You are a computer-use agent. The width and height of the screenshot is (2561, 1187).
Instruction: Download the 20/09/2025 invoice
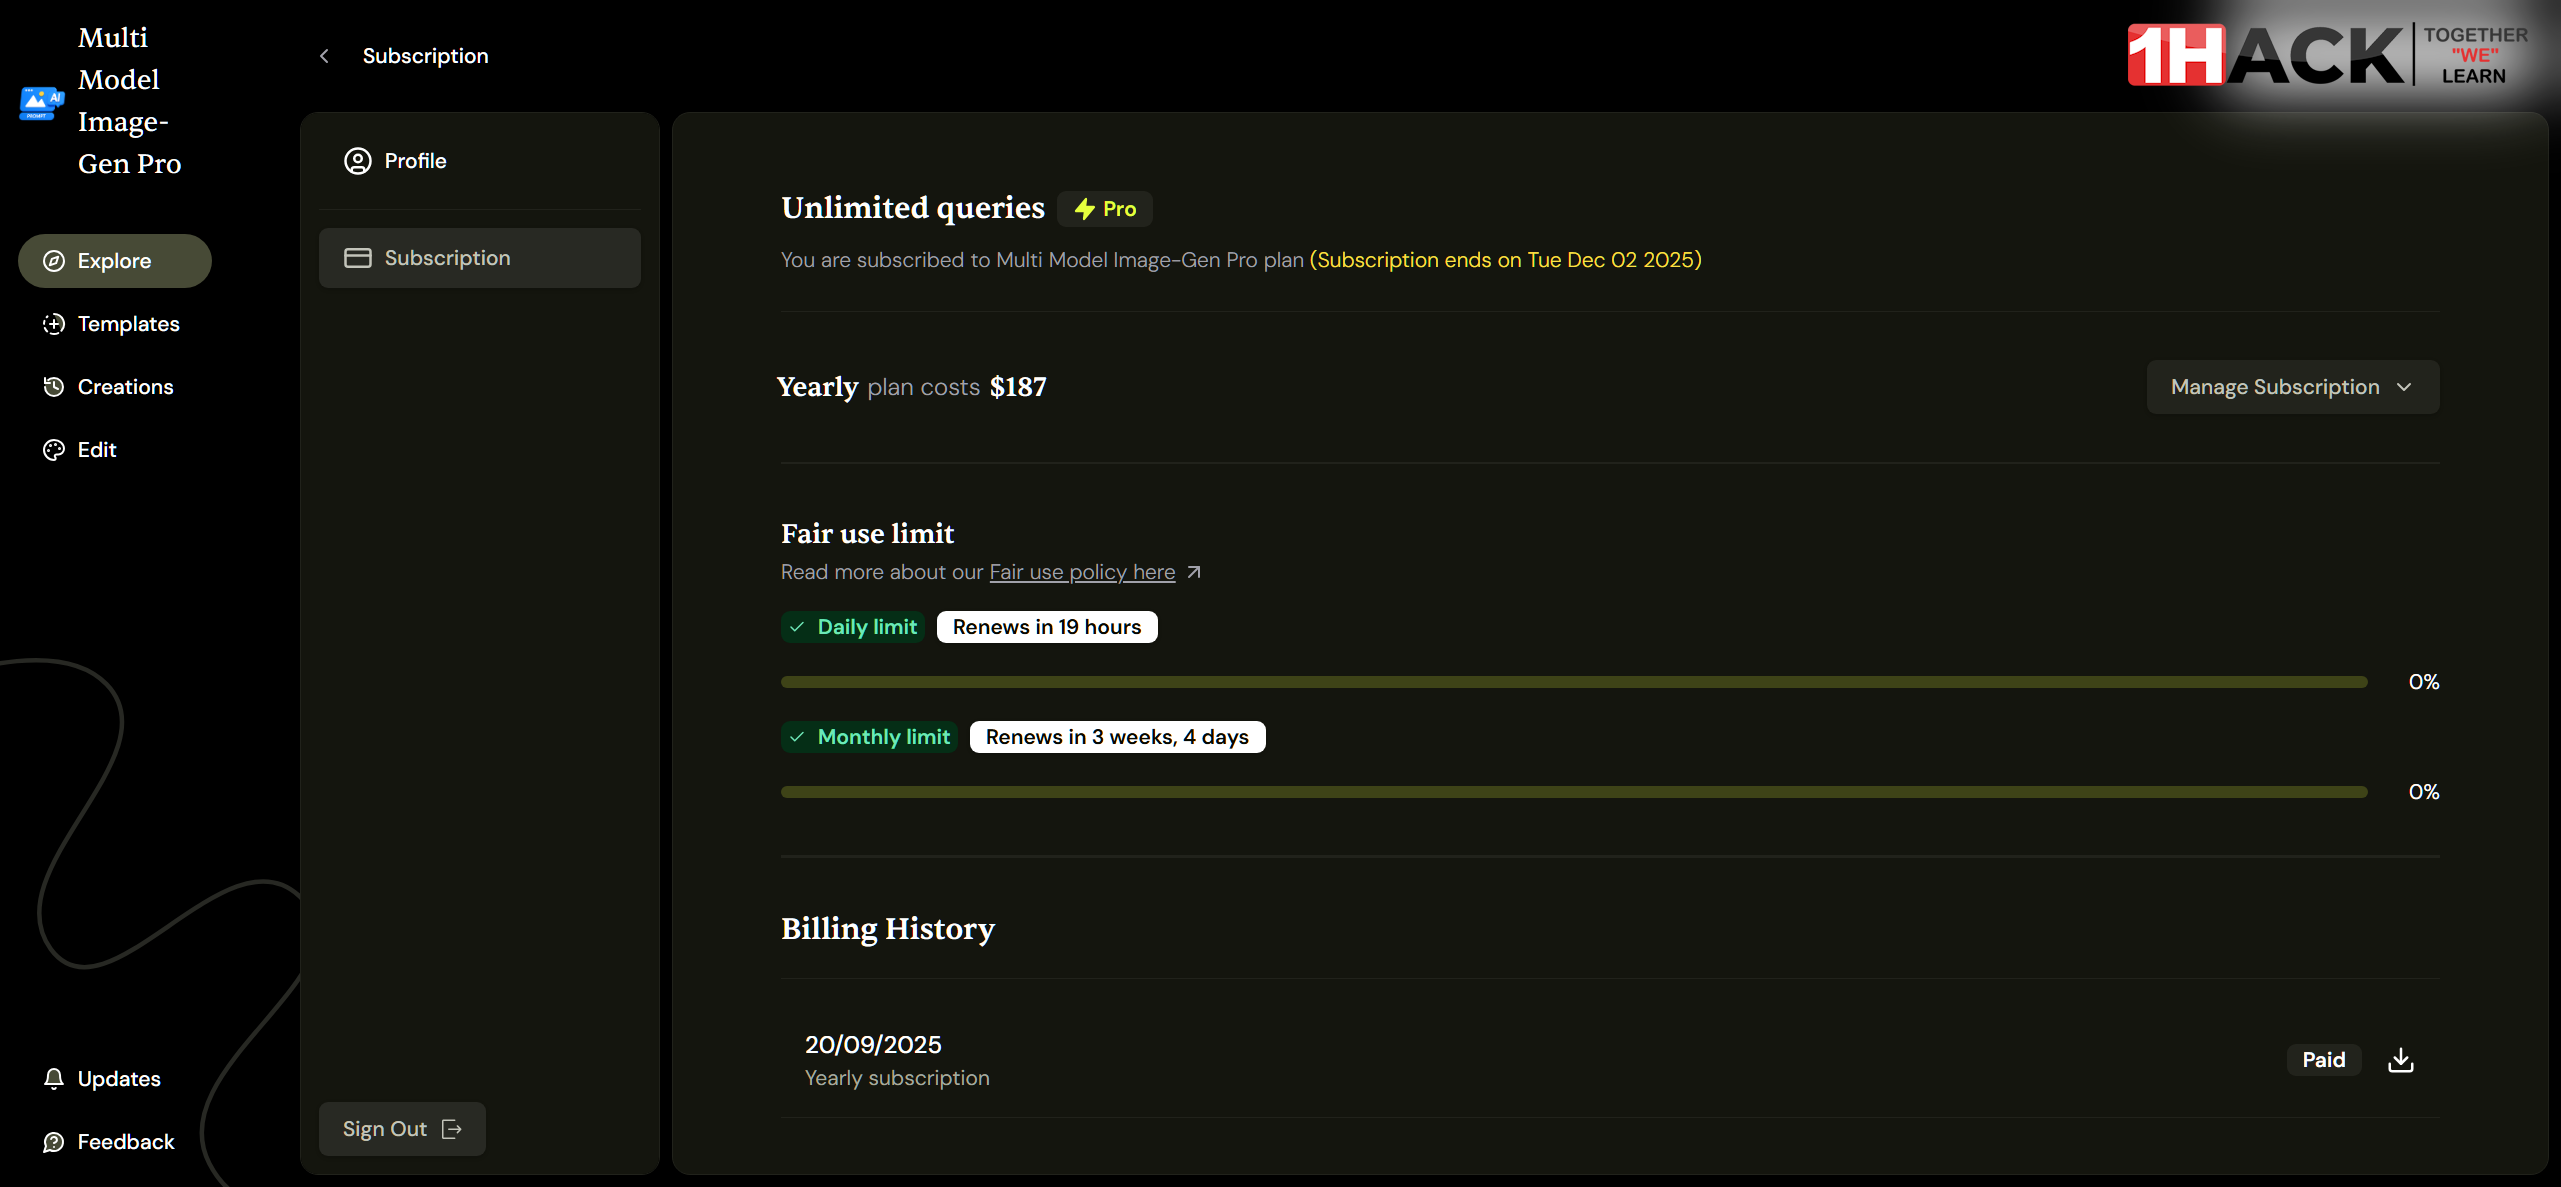point(2400,1060)
